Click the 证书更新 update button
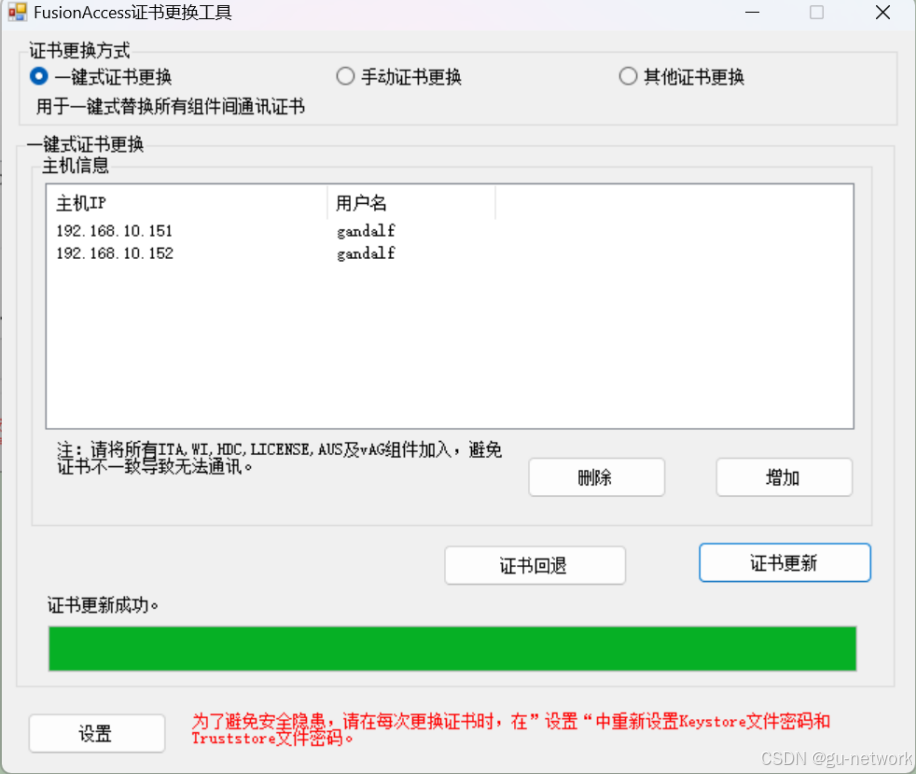This screenshot has height=774, width=916. click(785, 563)
